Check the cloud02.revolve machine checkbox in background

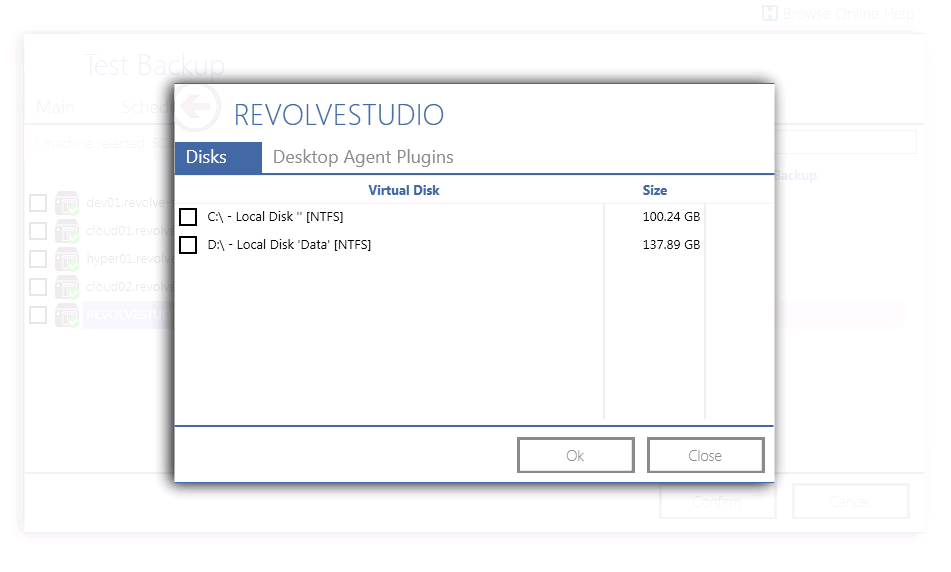tap(38, 287)
